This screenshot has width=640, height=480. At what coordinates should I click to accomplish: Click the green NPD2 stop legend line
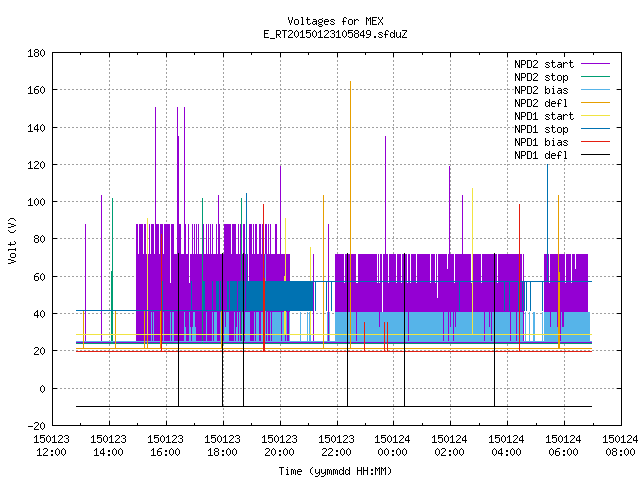point(595,76)
